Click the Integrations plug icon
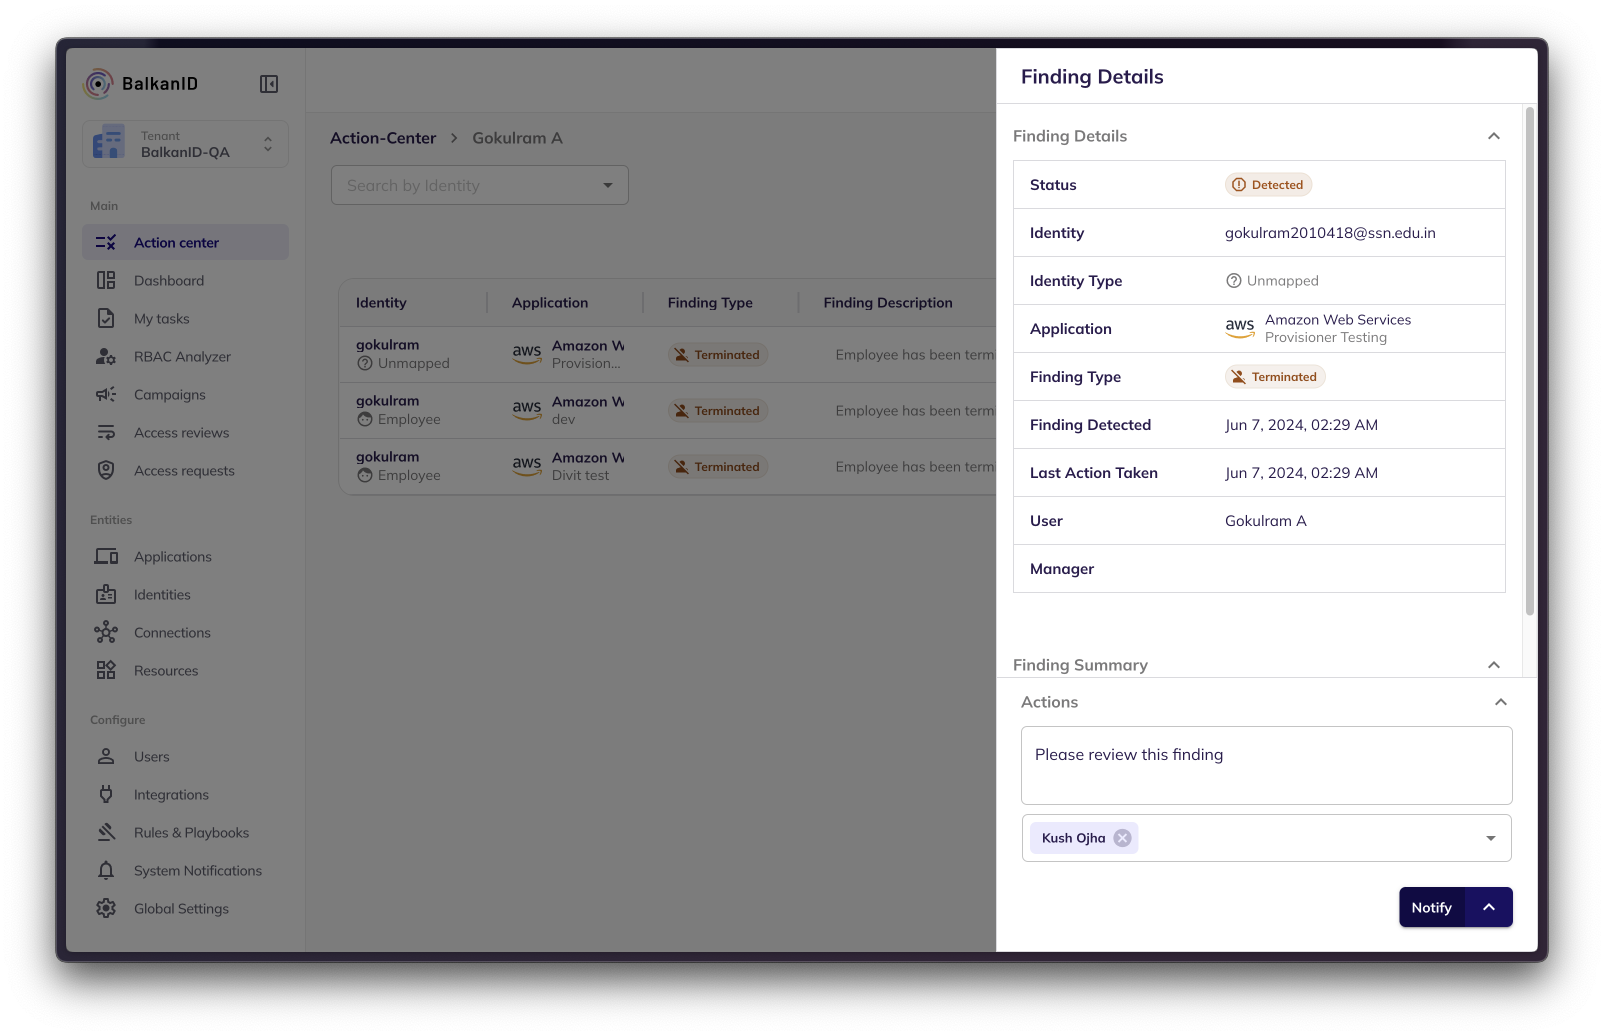This screenshot has width=1604, height=1036. click(x=106, y=795)
